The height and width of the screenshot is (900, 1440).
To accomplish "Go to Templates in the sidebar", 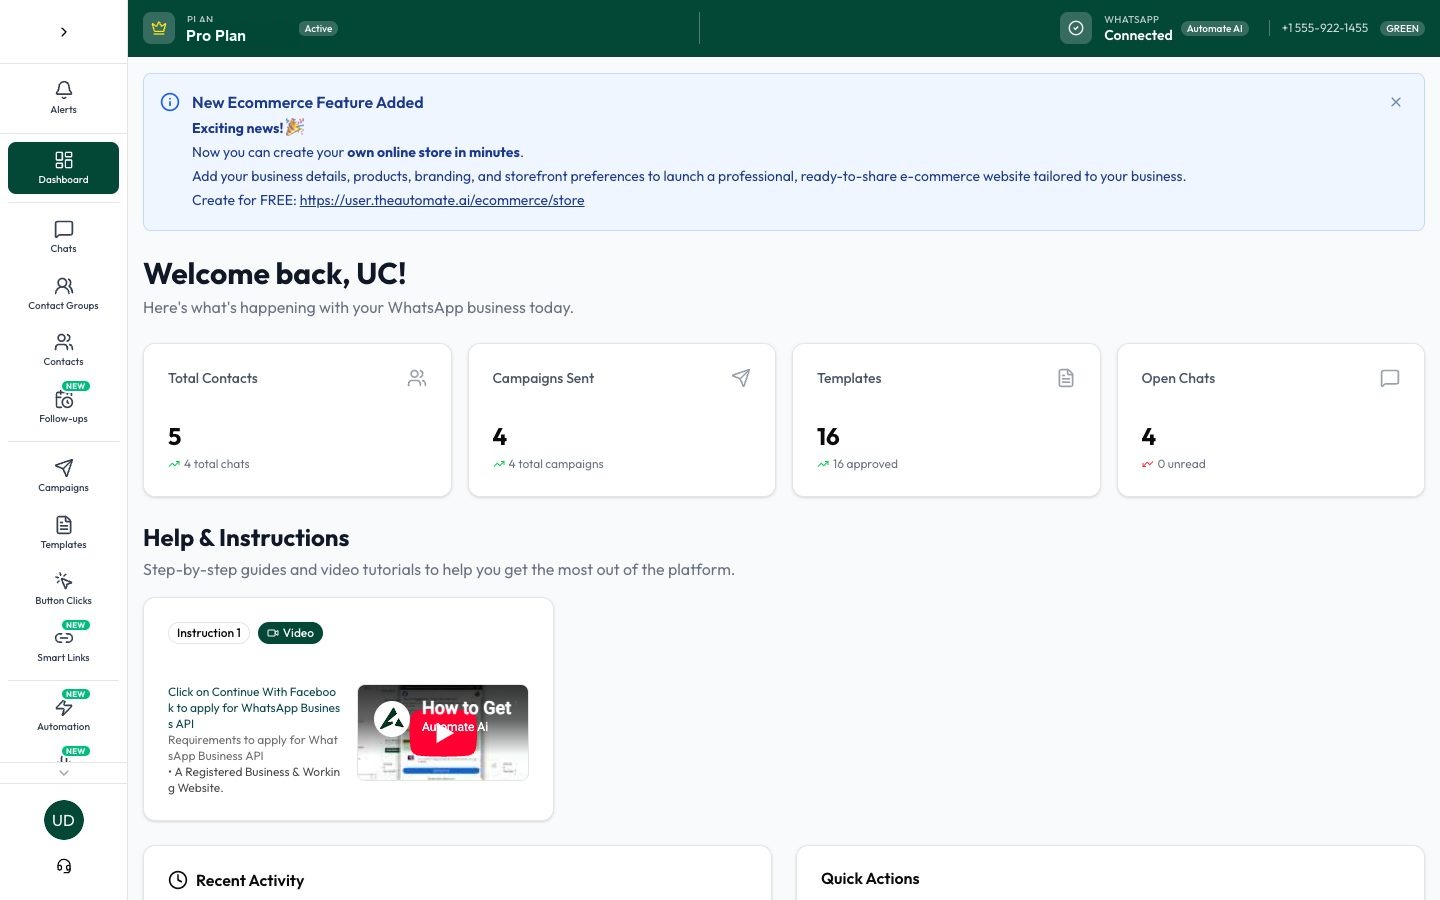I will click(63, 533).
